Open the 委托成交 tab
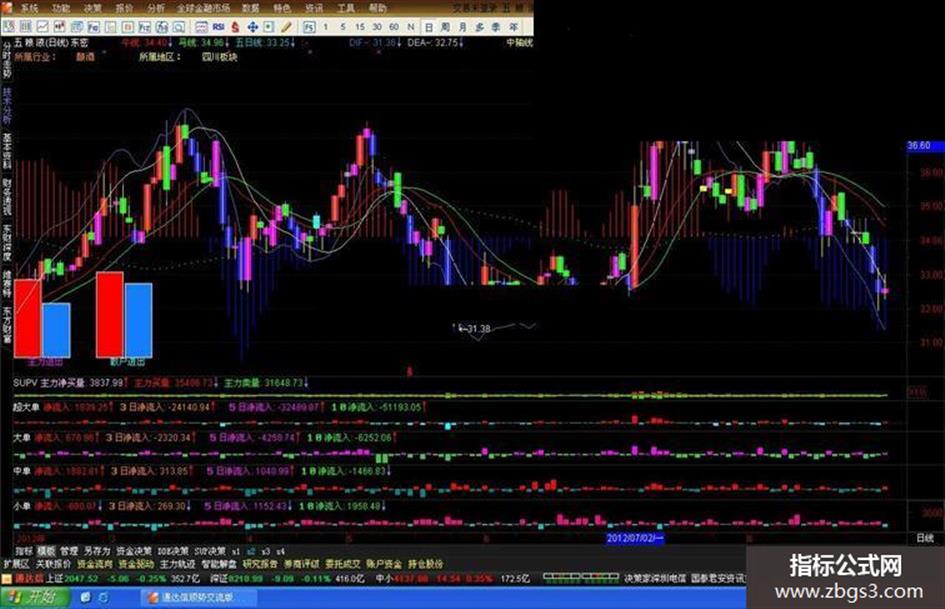The width and height of the screenshot is (945, 609). click(342, 564)
